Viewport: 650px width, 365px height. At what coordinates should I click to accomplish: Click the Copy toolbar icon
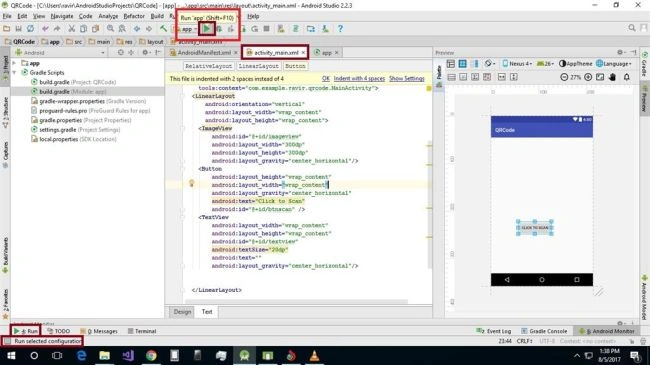83,29
